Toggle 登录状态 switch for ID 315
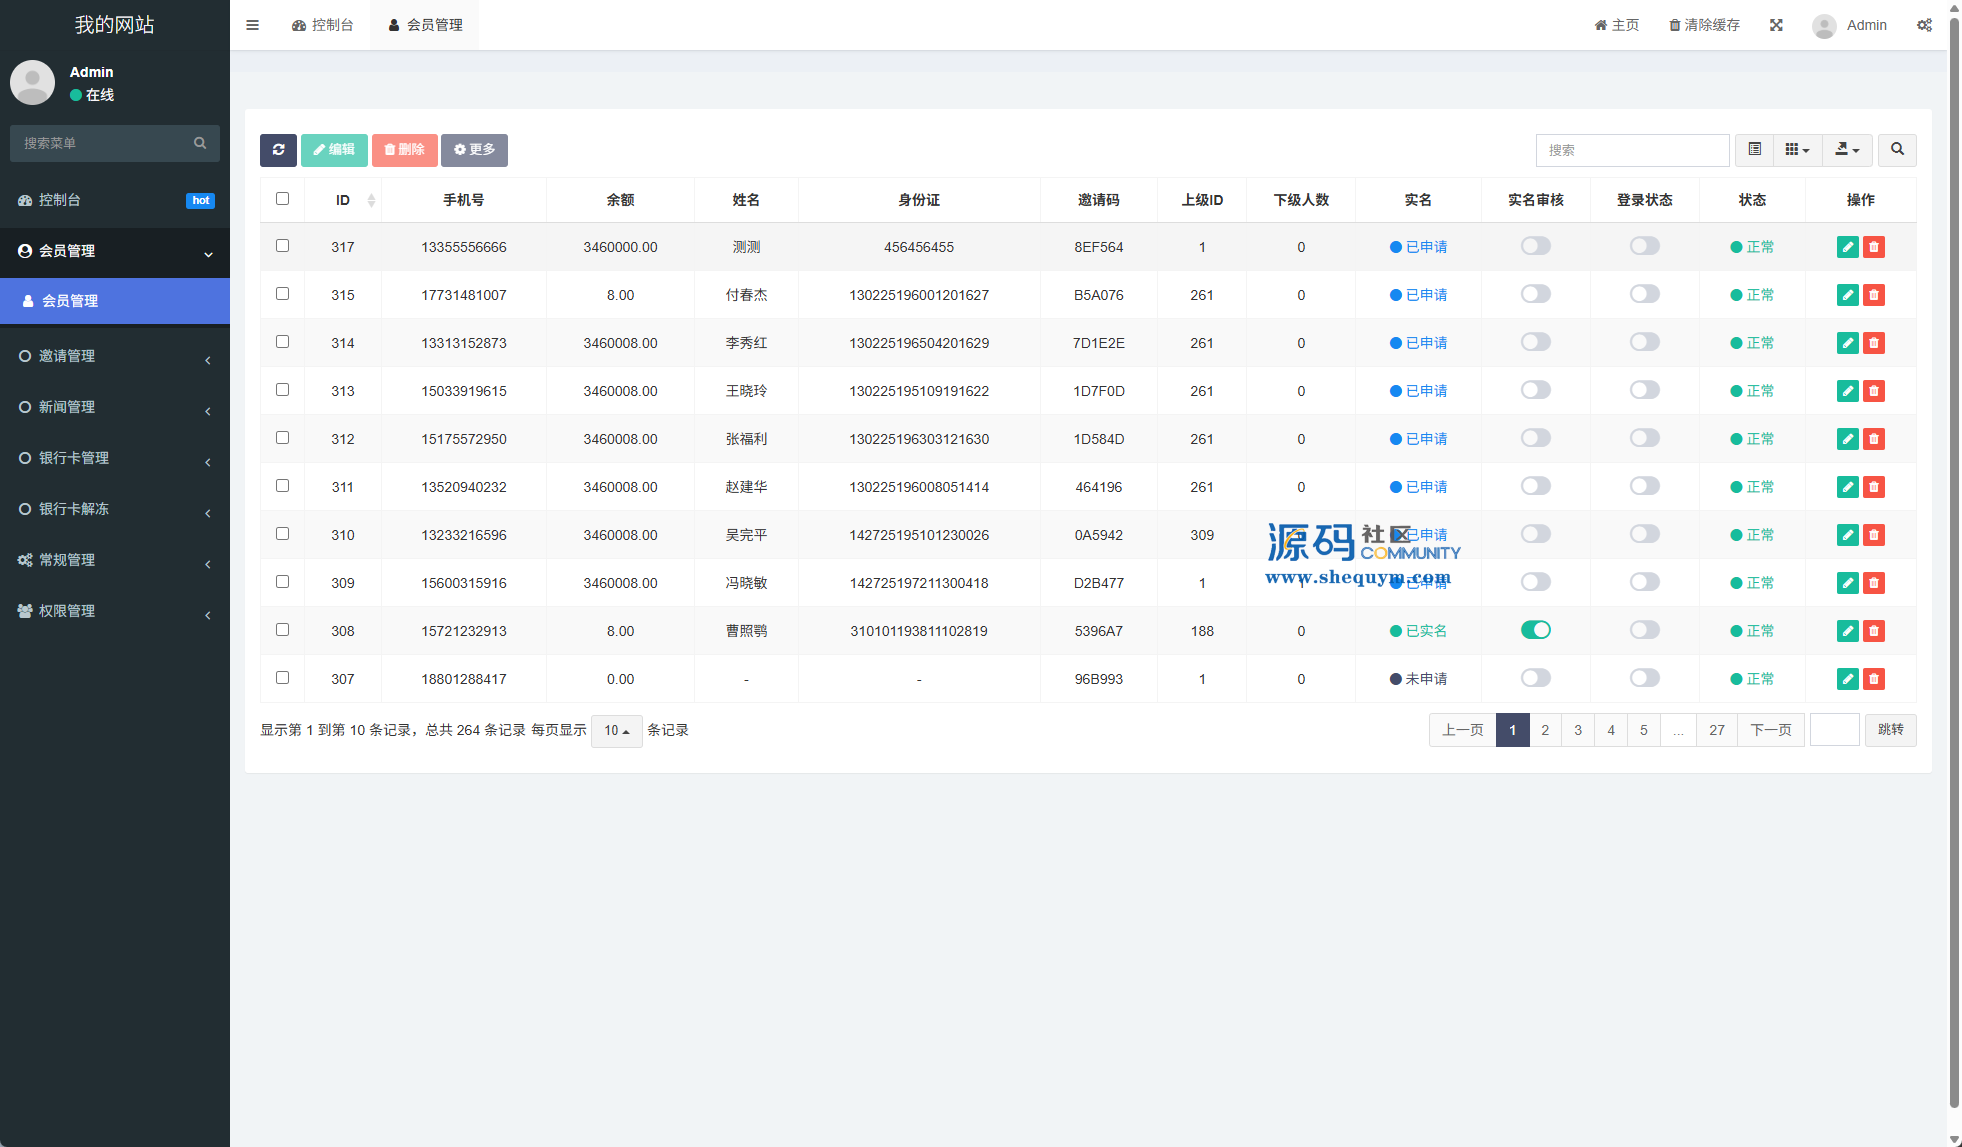 pyautogui.click(x=1644, y=294)
